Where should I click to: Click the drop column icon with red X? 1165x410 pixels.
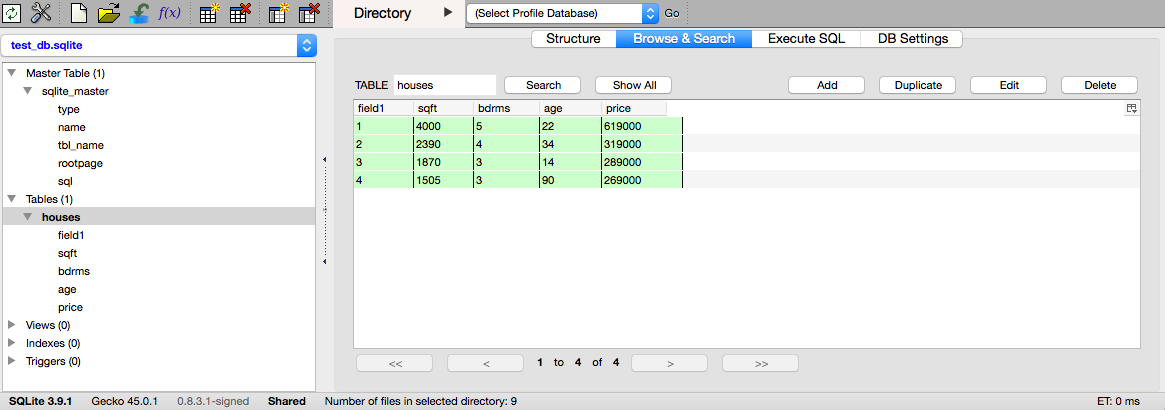point(309,13)
